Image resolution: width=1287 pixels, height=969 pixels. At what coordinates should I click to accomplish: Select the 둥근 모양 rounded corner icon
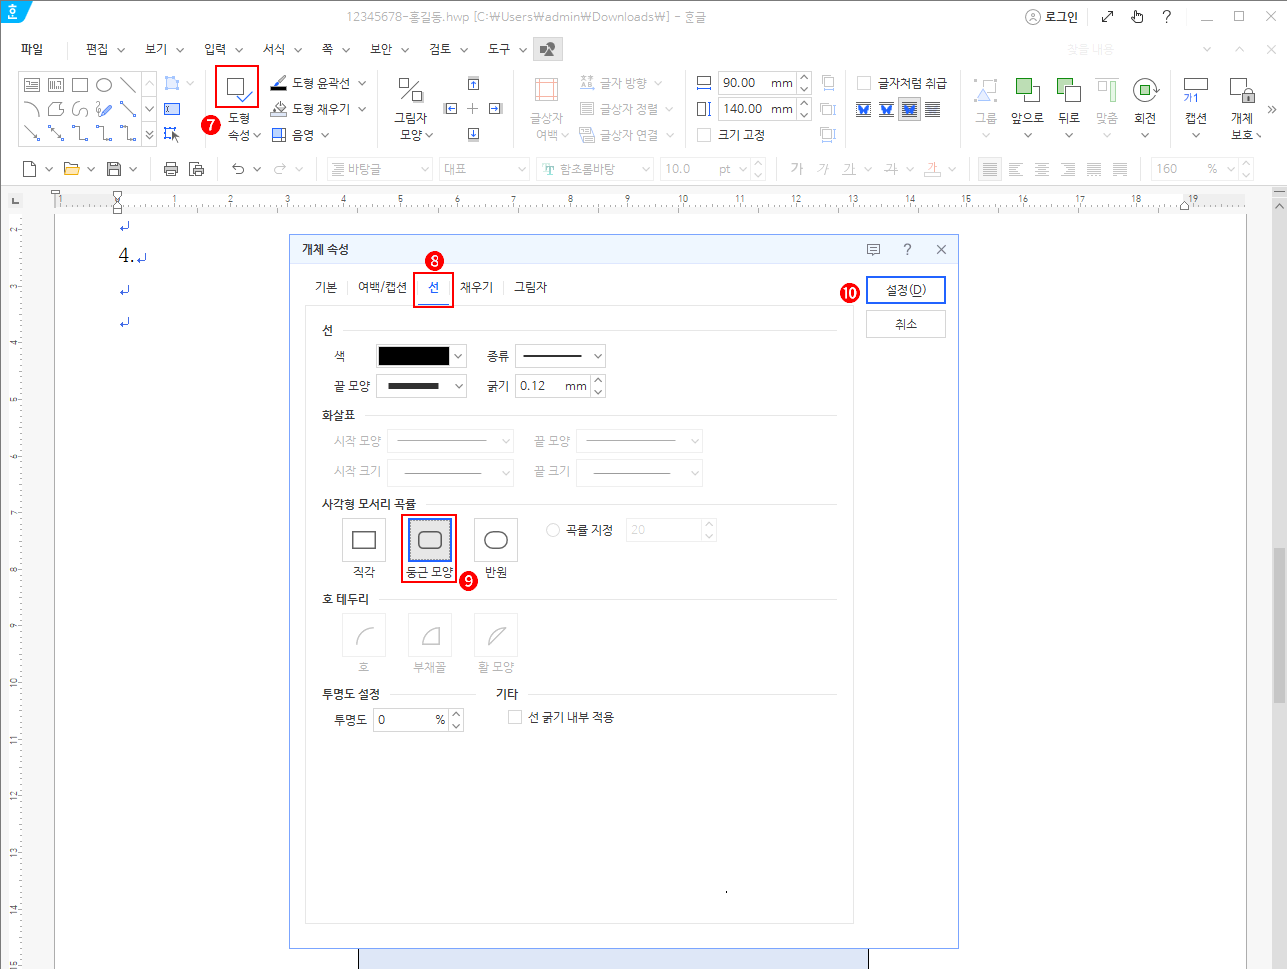click(x=430, y=540)
